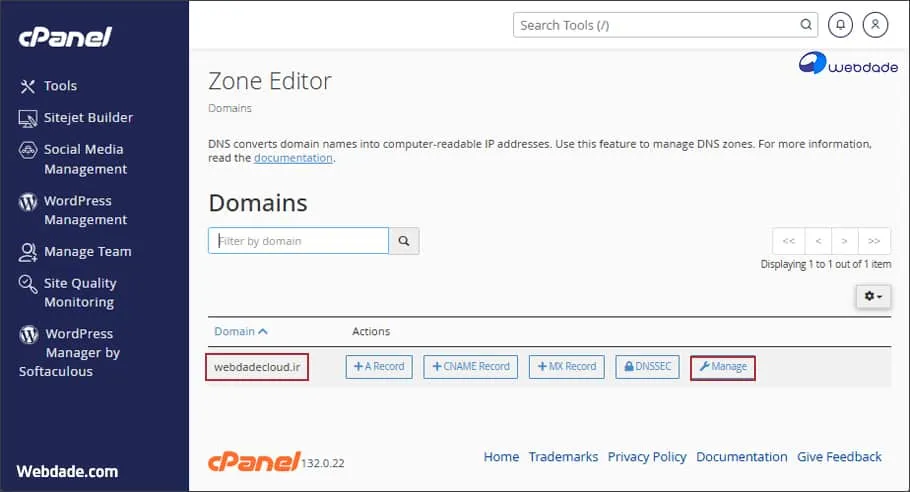
Task: Click the Sitejet Builder sidebar icon
Action: tap(28, 118)
